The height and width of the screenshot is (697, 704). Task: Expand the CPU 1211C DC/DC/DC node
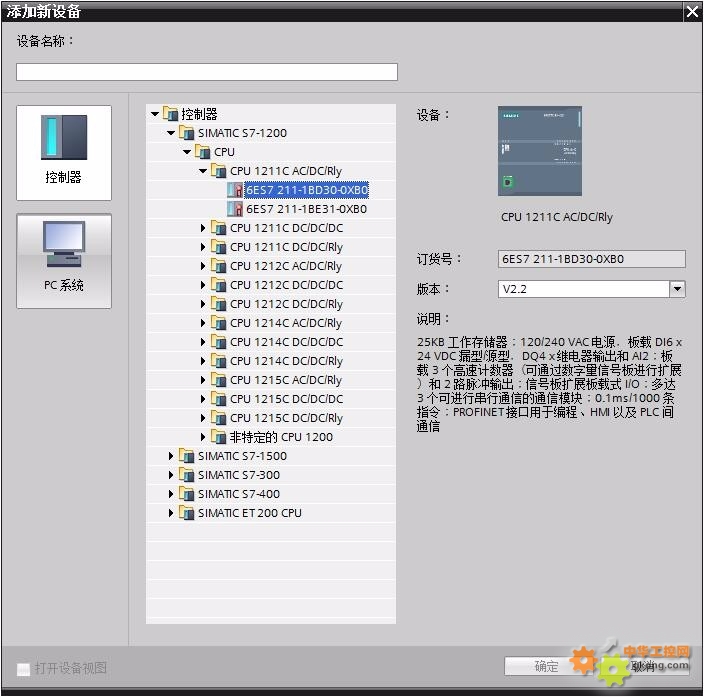(203, 228)
